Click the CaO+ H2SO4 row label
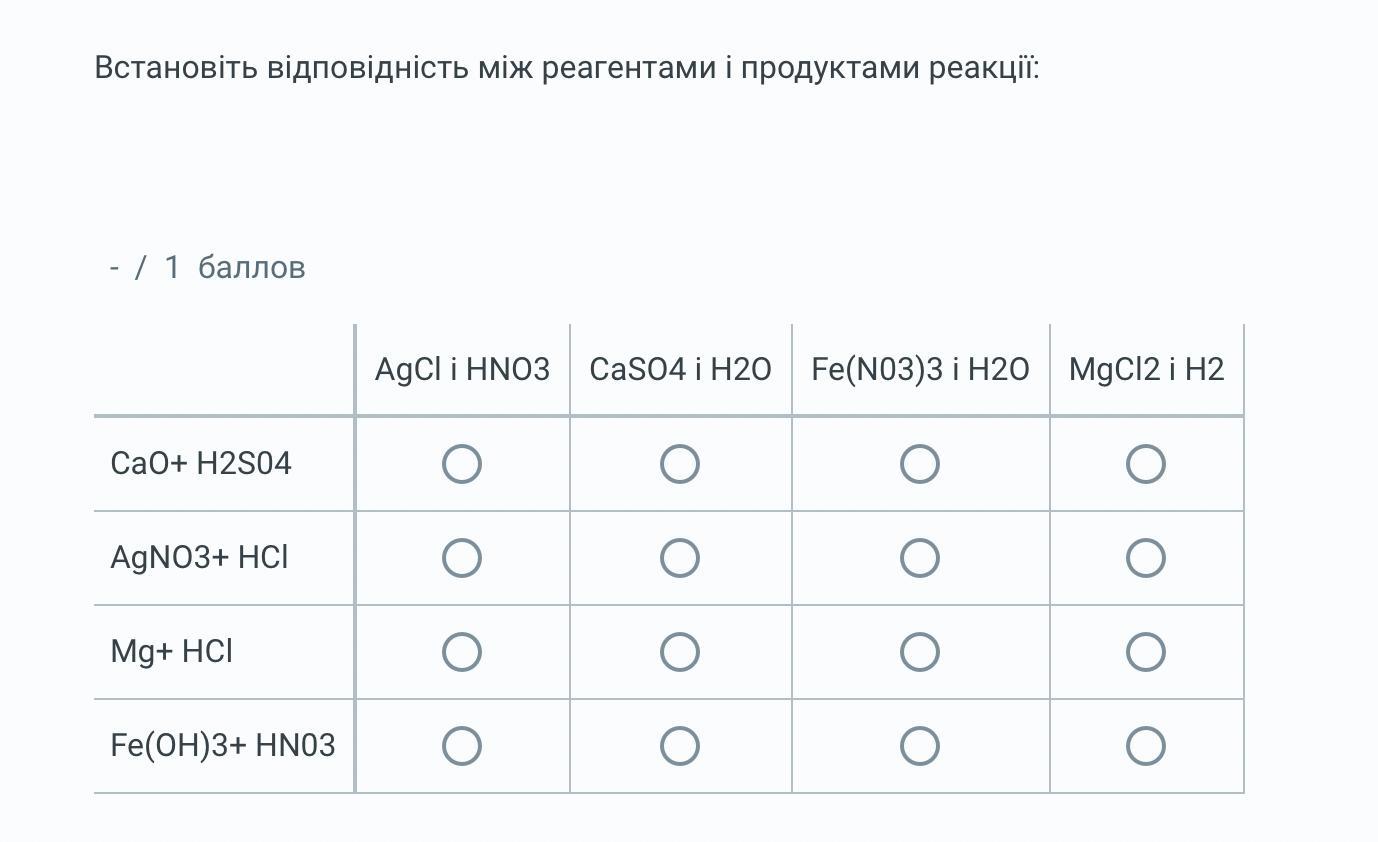This screenshot has height=842, width=1378. 201,464
